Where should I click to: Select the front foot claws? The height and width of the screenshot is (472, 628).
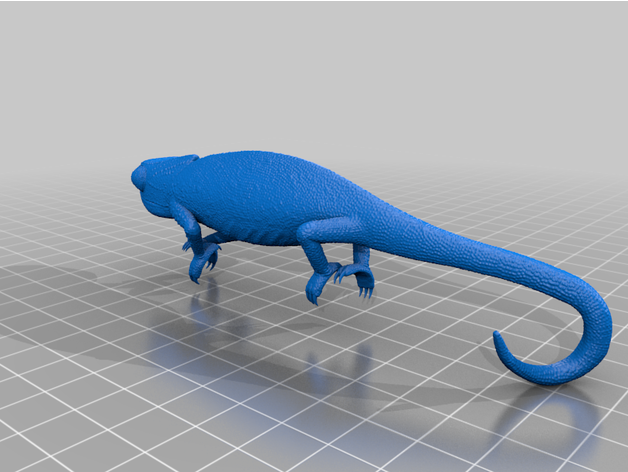click(x=203, y=262)
